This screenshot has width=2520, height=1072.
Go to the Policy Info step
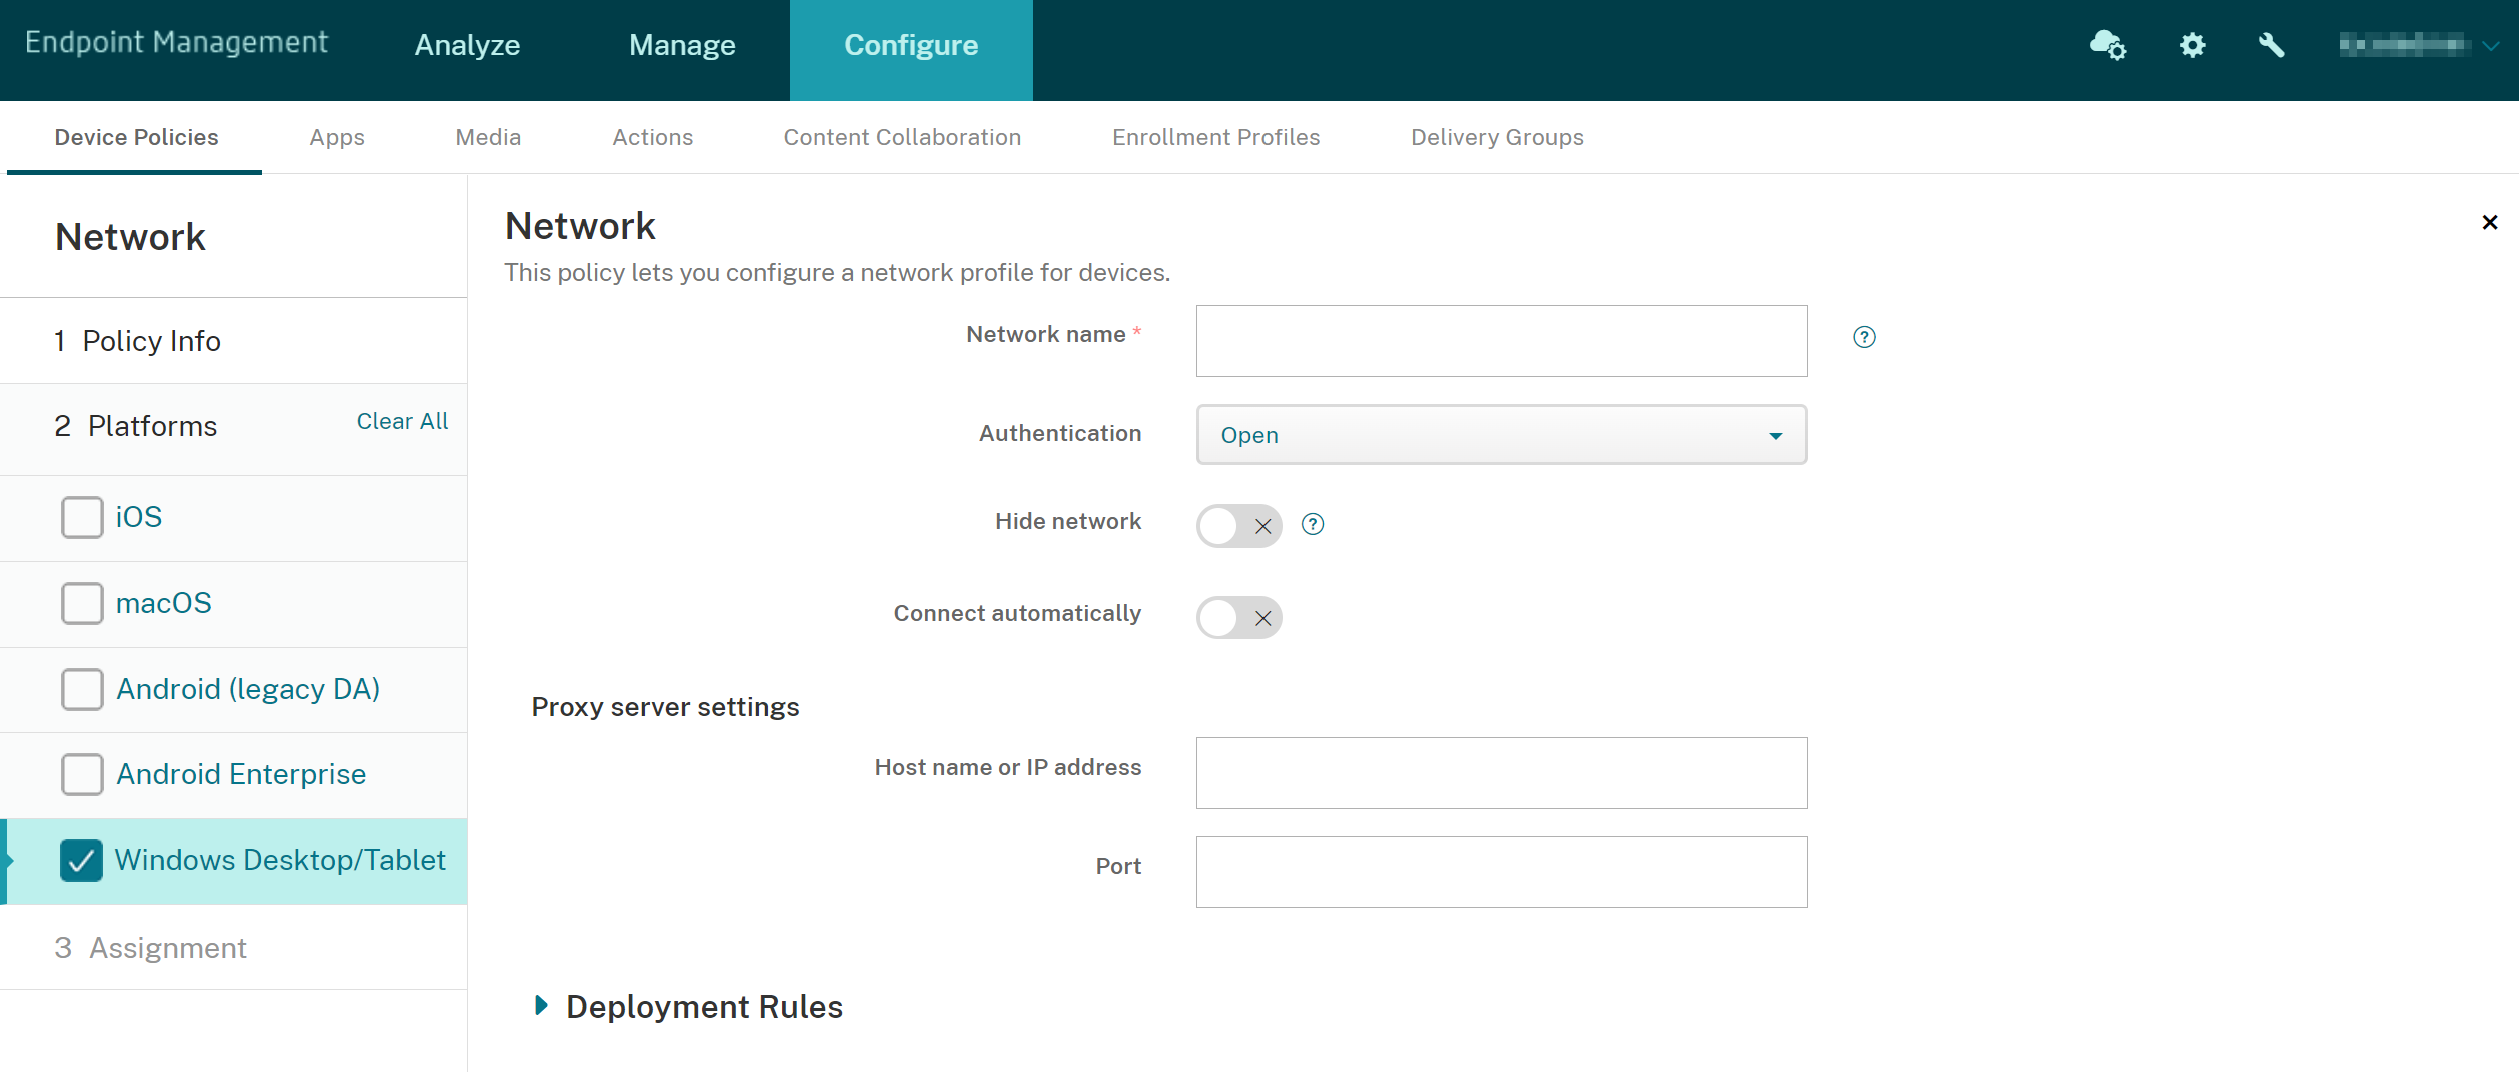click(x=150, y=341)
